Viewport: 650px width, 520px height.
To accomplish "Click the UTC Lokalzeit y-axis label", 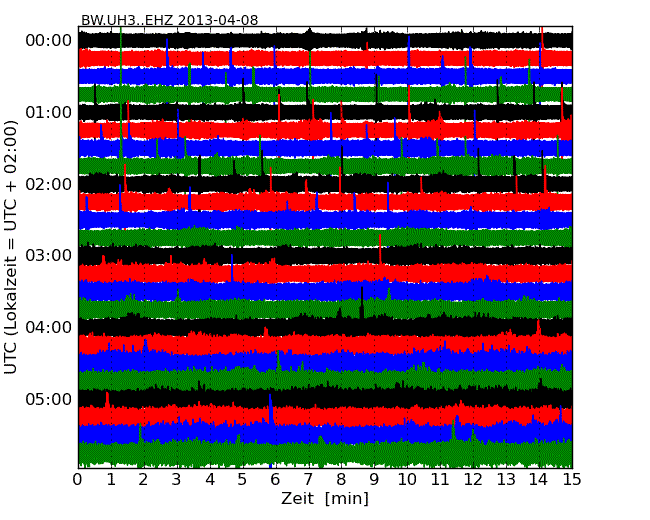I will pyautogui.click(x=11, y=247).
